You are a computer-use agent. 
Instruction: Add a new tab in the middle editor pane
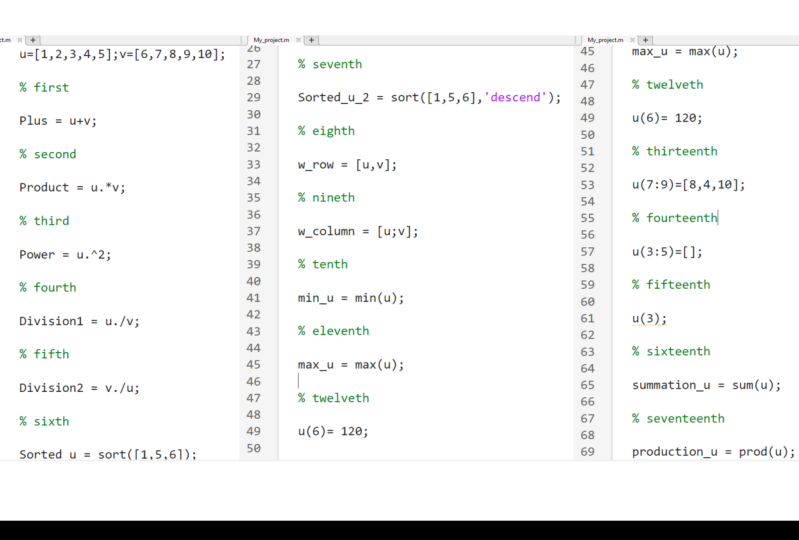pyautogui.click(x=312, y=40)
